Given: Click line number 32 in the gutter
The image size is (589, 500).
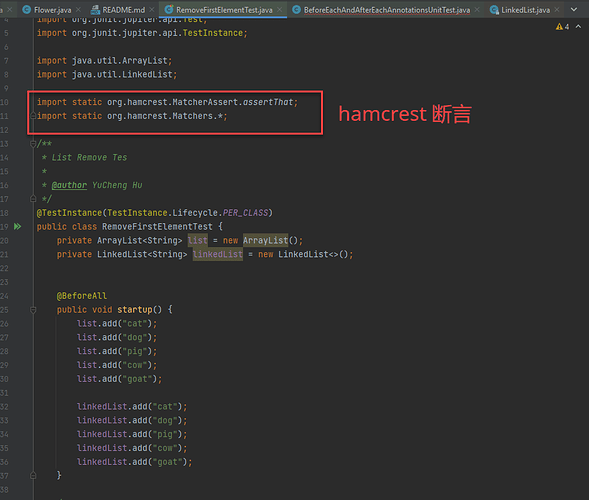Looking at the screenshot, I should coord(4,407).
